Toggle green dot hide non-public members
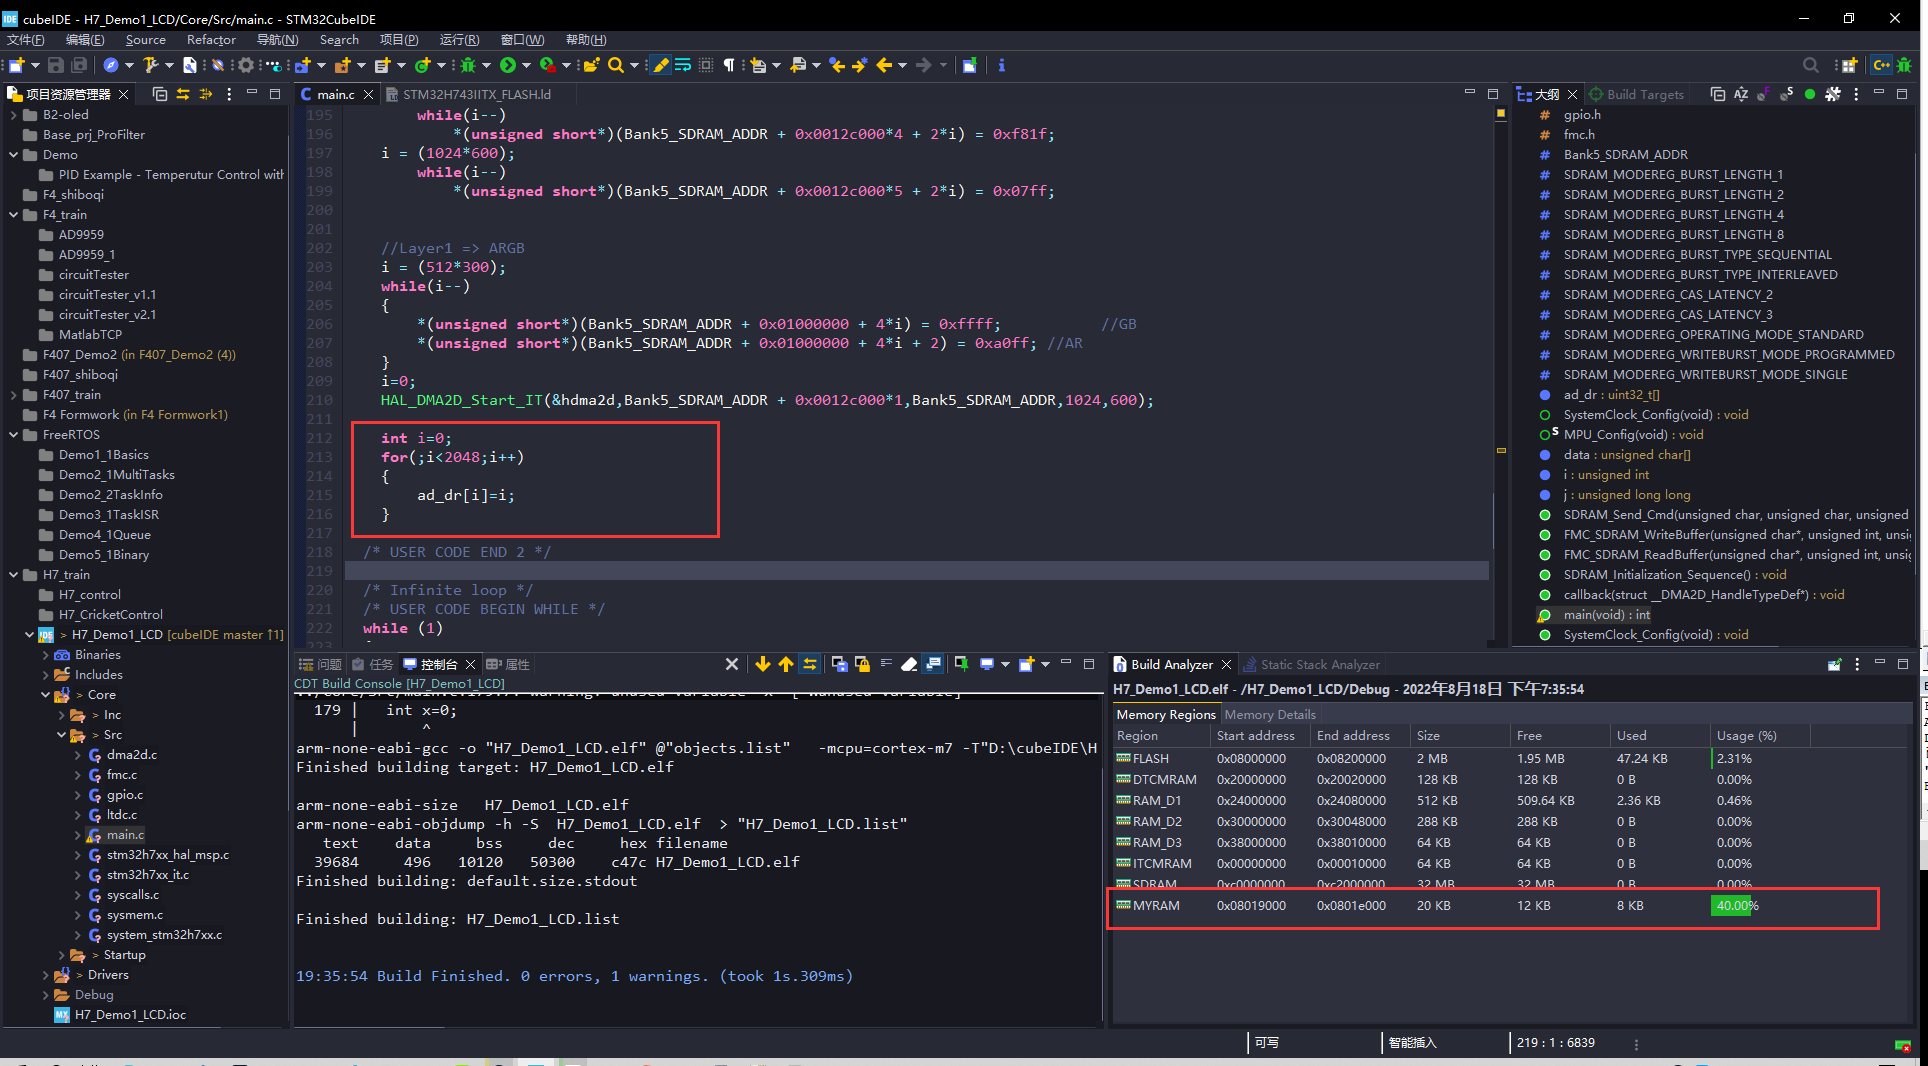 1810,94
